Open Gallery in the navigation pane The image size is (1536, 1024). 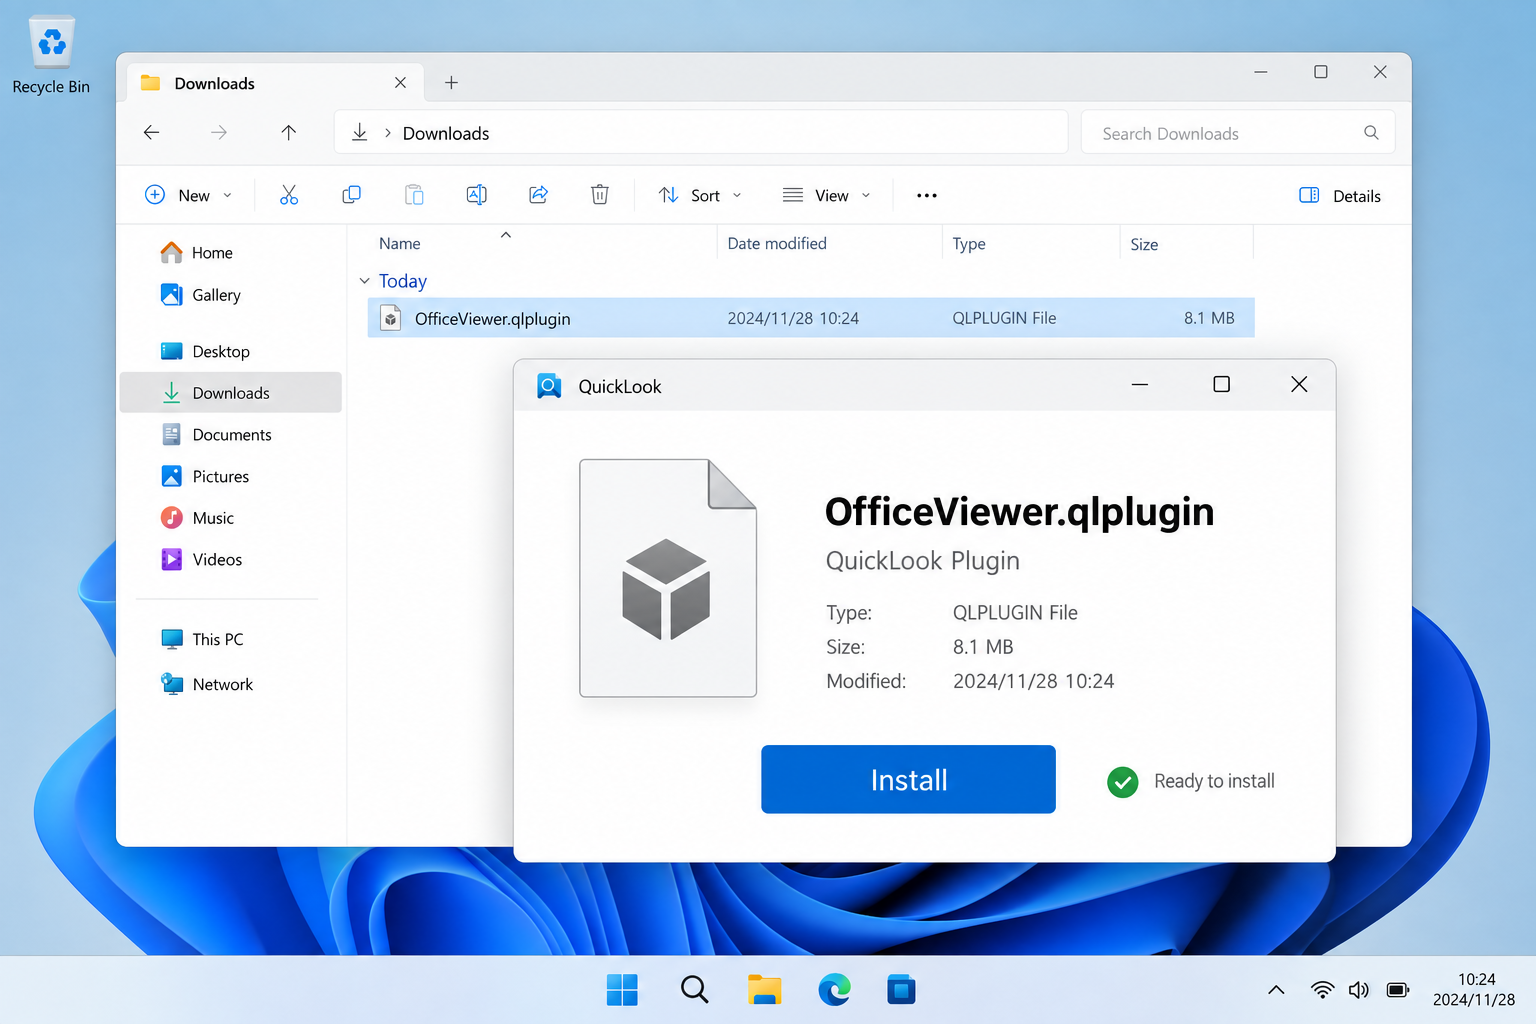pyautogui.click(x=201, y=295)
